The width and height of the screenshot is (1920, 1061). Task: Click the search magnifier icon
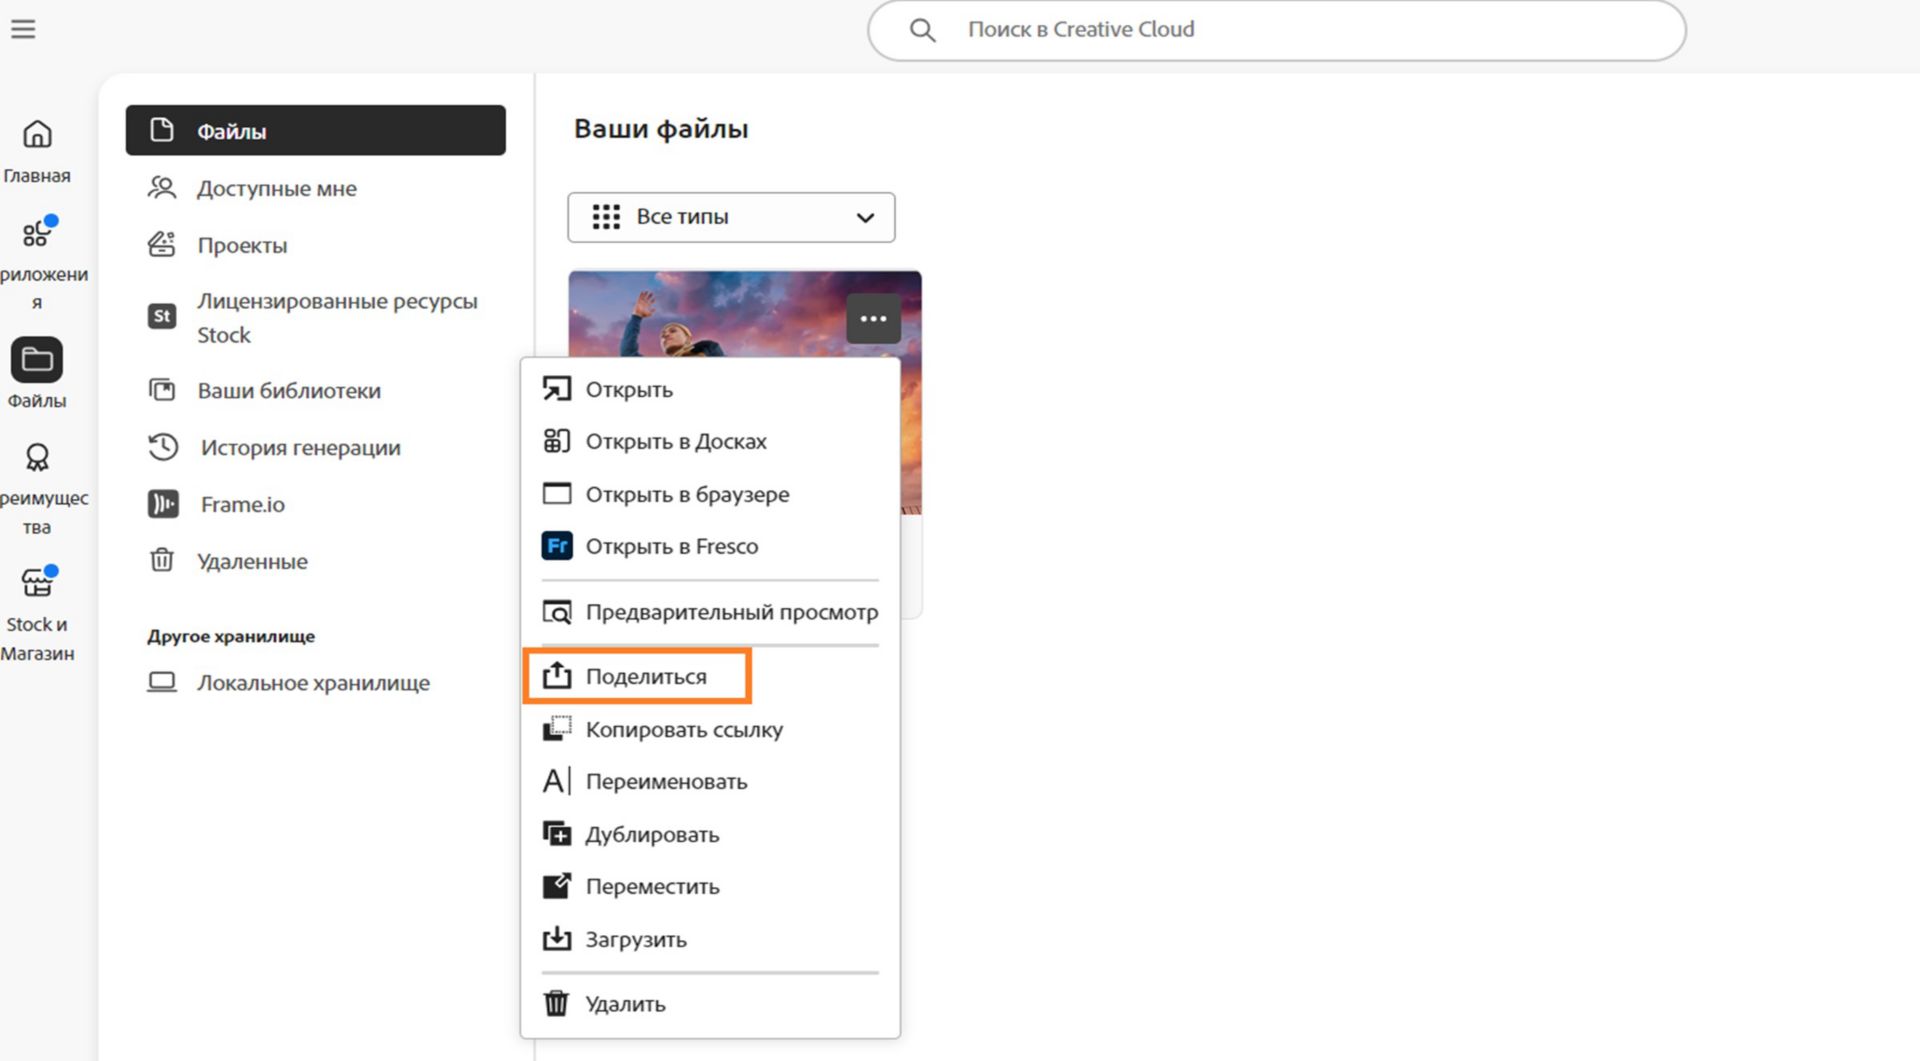click(x=923, y=30)
